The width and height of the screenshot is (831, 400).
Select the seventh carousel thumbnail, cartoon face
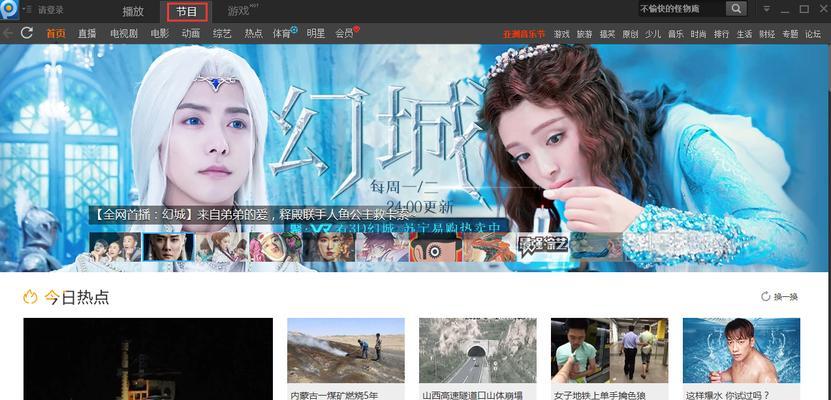(x=436, y=247)
